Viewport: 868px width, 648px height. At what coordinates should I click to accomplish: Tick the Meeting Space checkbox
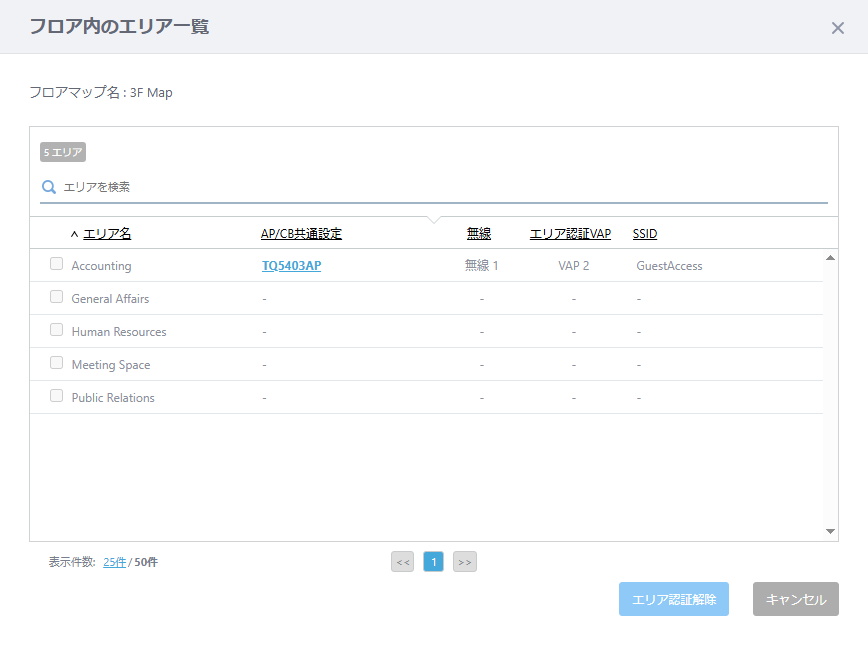tap(56, 362)
